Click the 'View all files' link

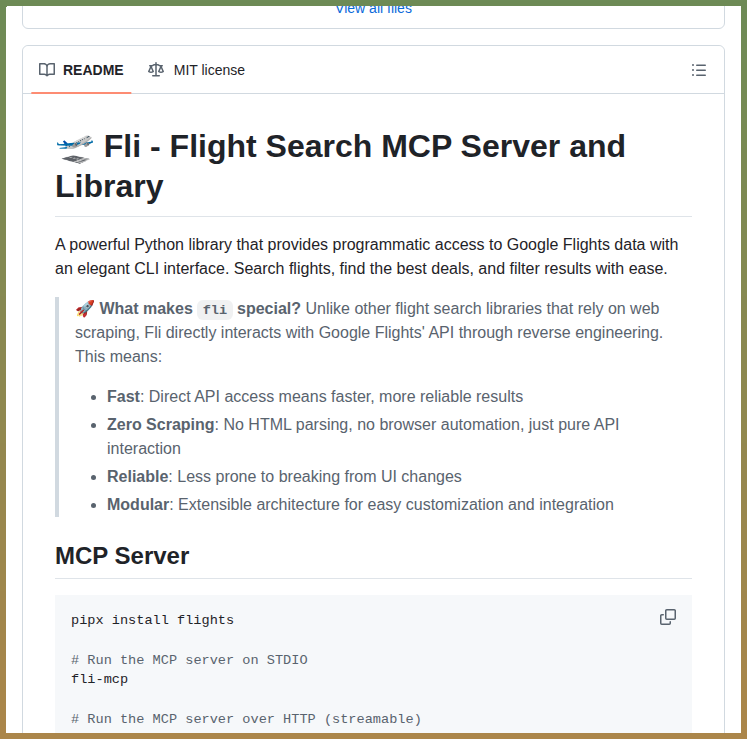(x=374, y=9)
